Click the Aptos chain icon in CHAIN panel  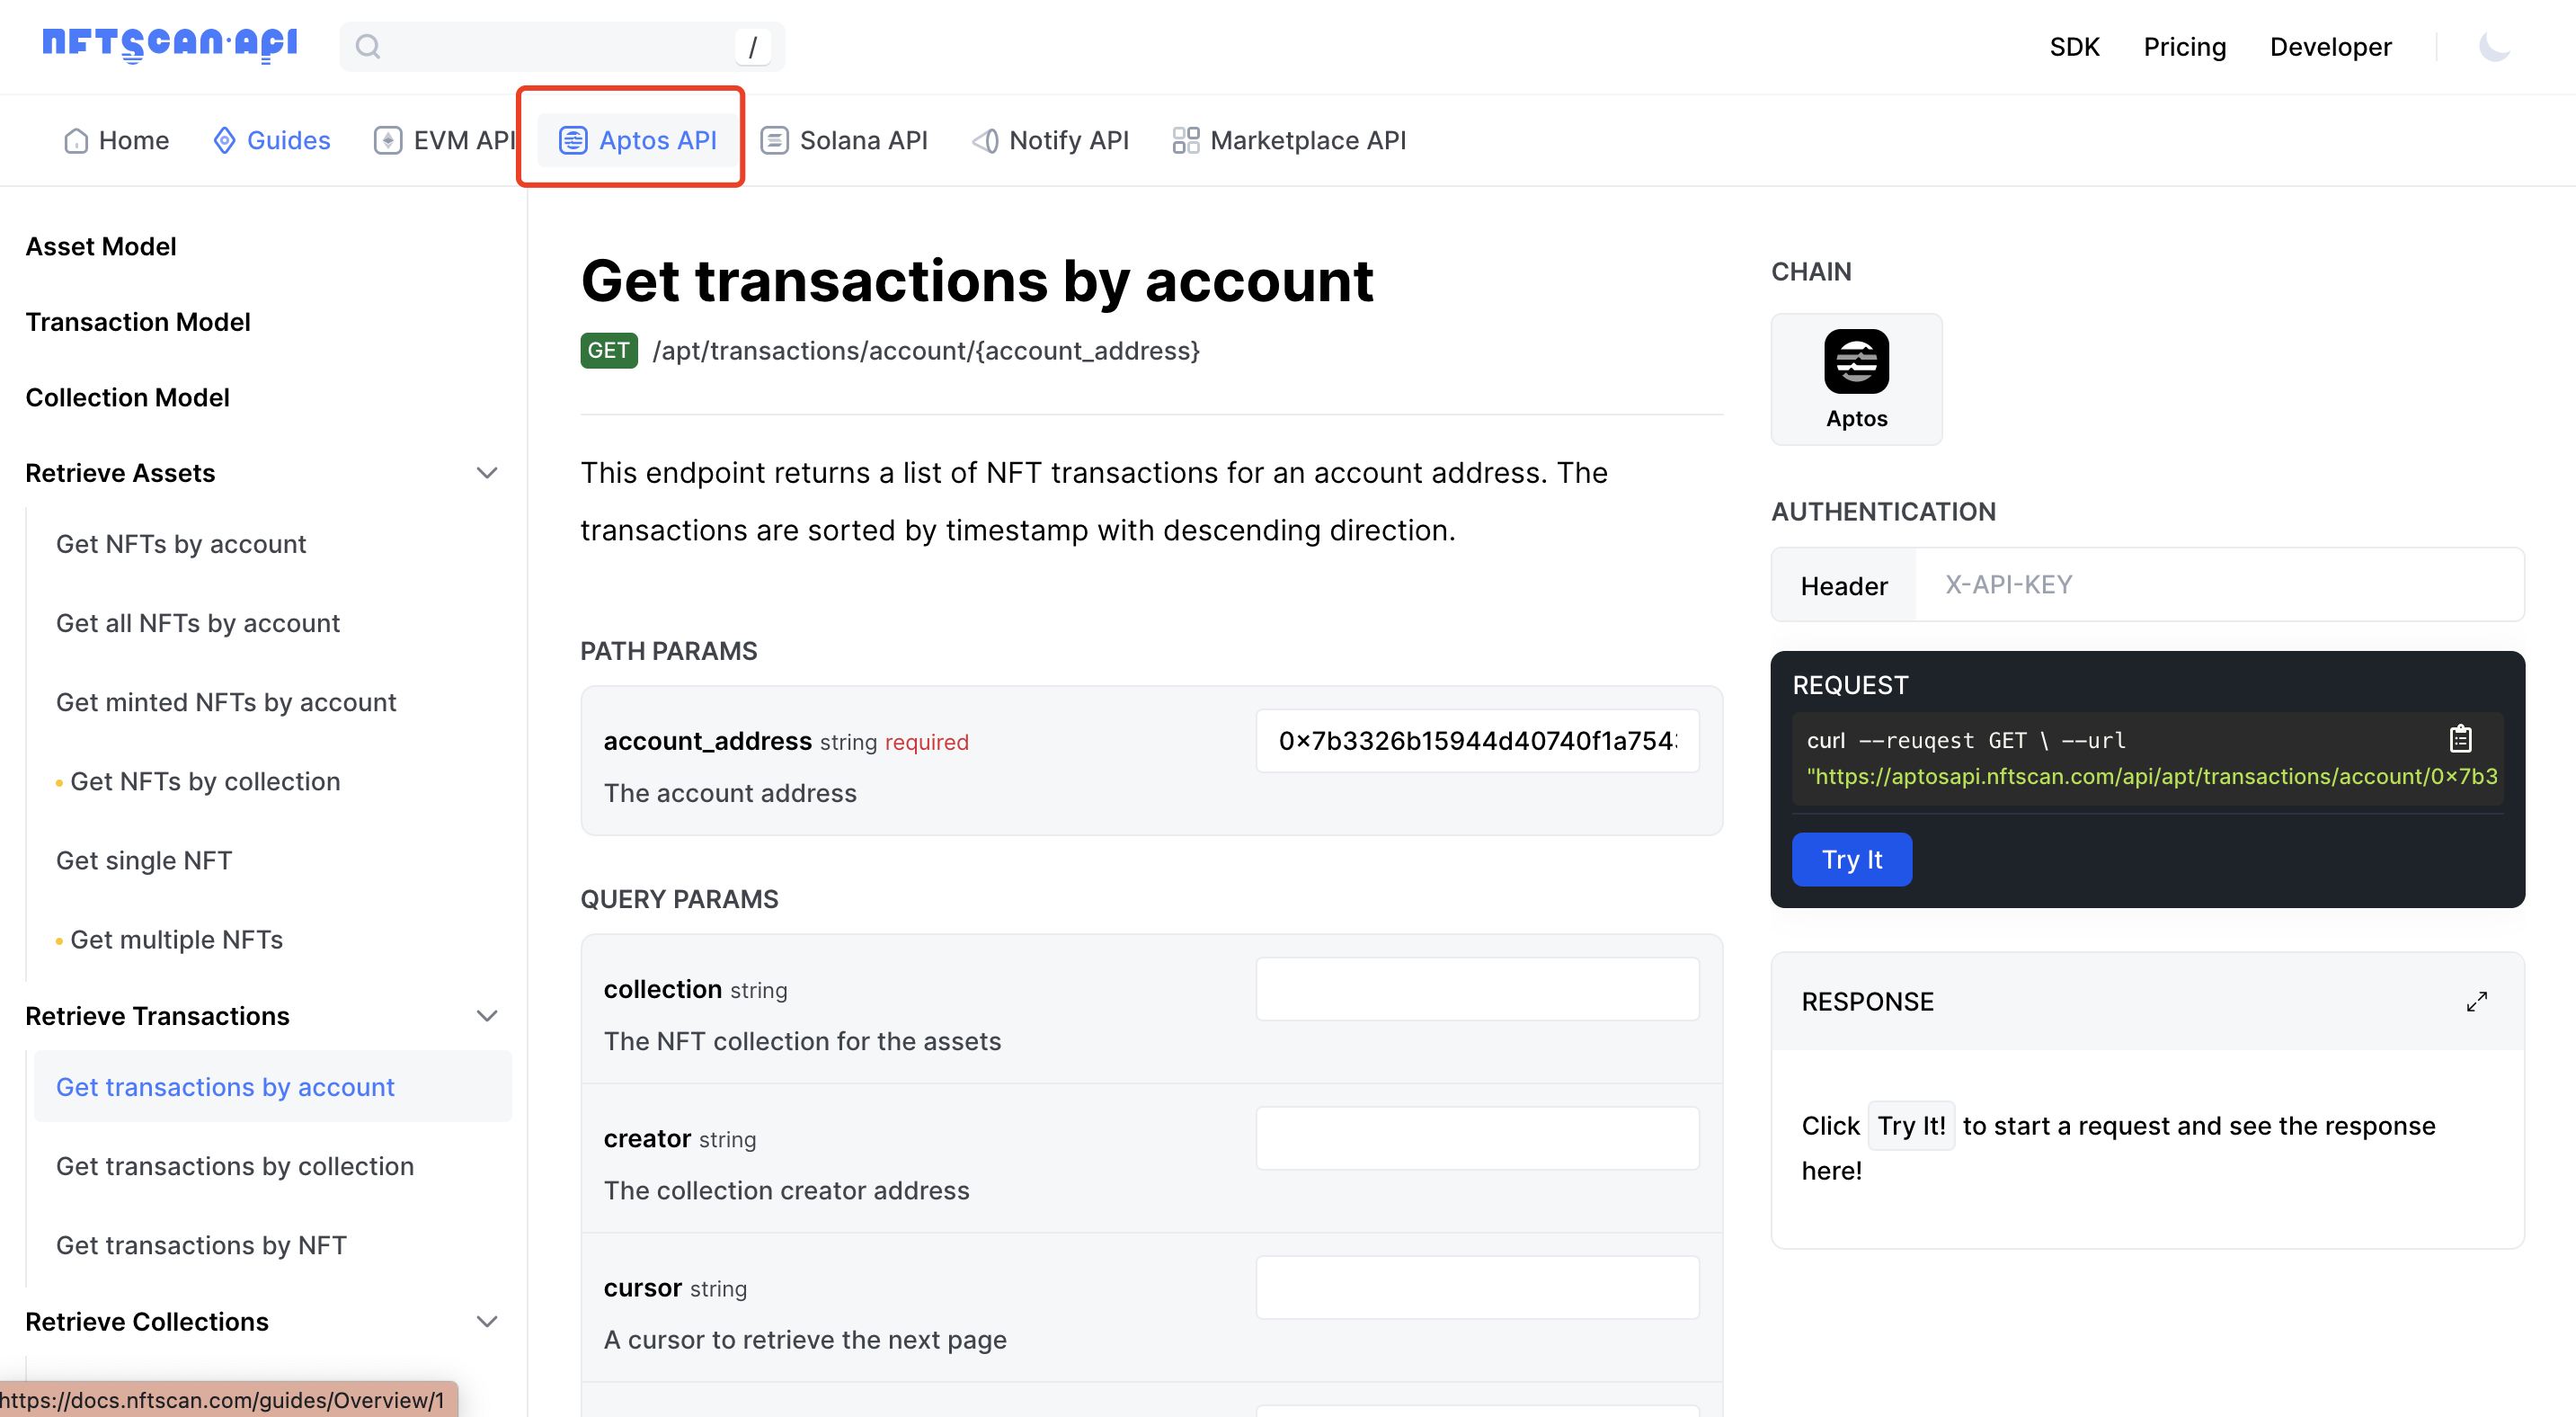tap(1856, 361)
